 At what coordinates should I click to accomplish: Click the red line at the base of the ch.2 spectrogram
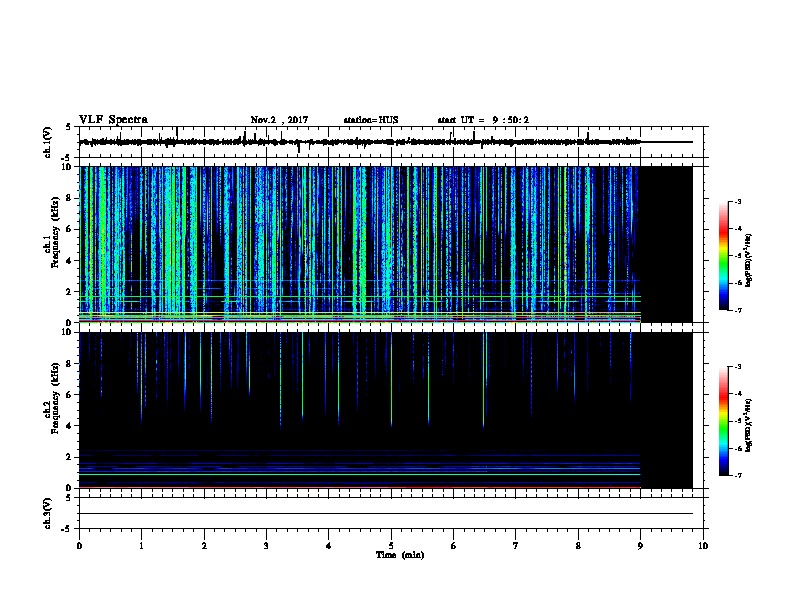pyautogui.click(x=360, y=487)
